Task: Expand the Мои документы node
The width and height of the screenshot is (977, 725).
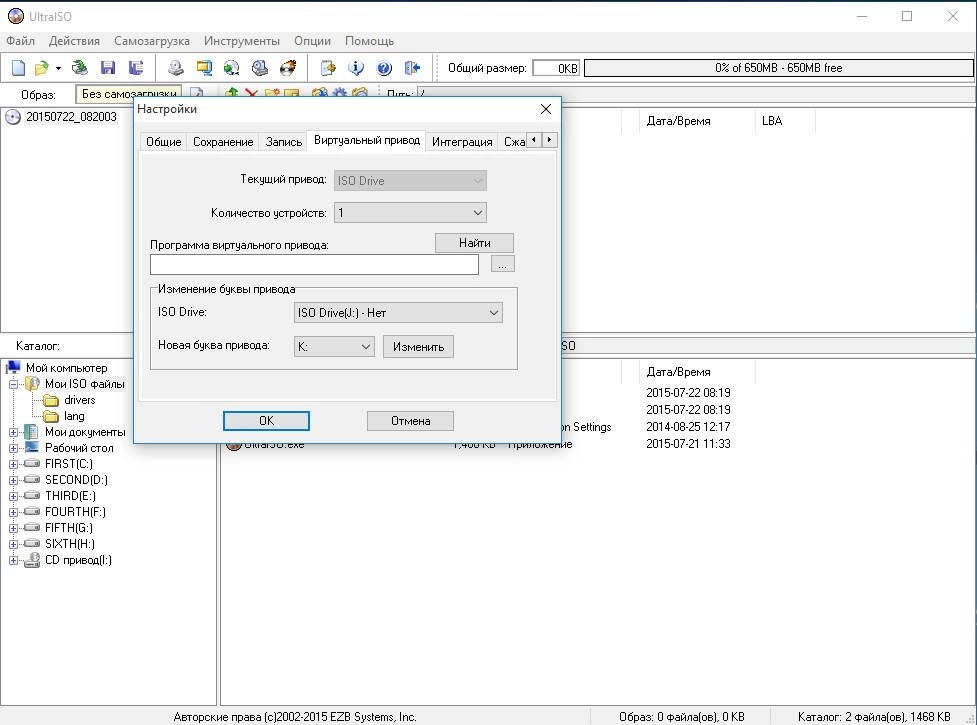Action: tap(13, 432)
